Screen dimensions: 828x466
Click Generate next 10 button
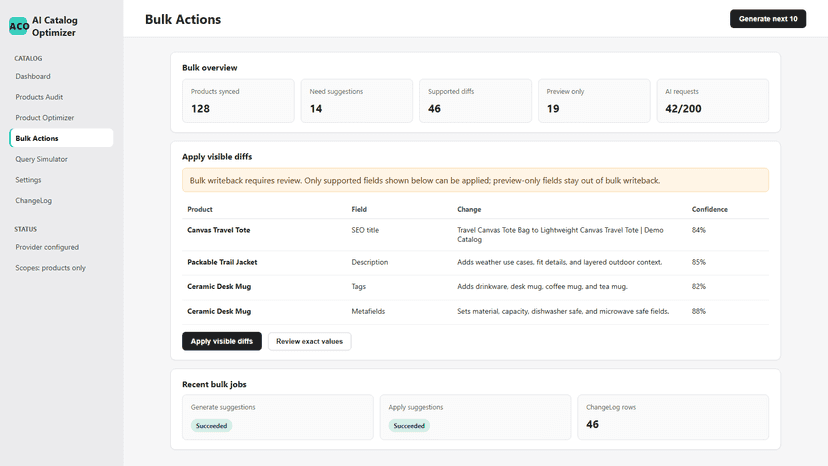click(768, 18)
